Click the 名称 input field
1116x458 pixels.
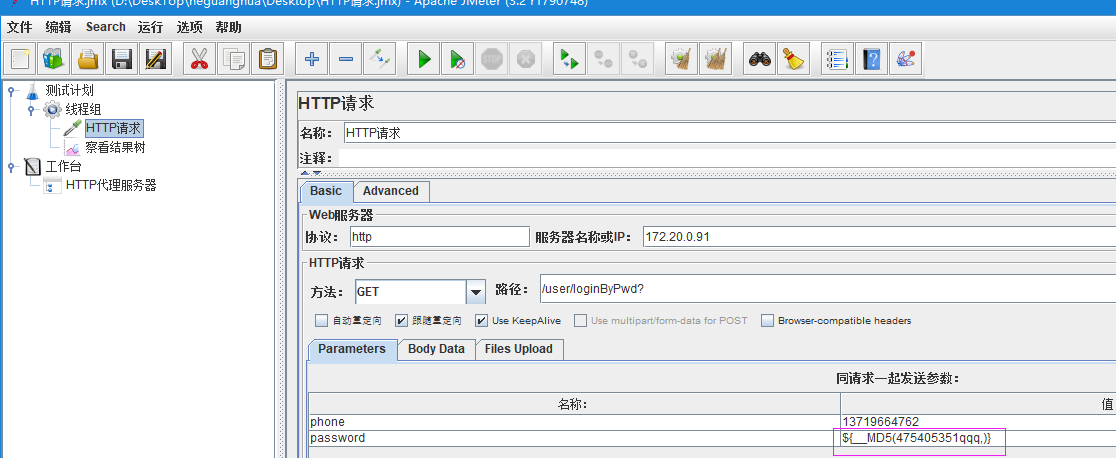point(729,132)
